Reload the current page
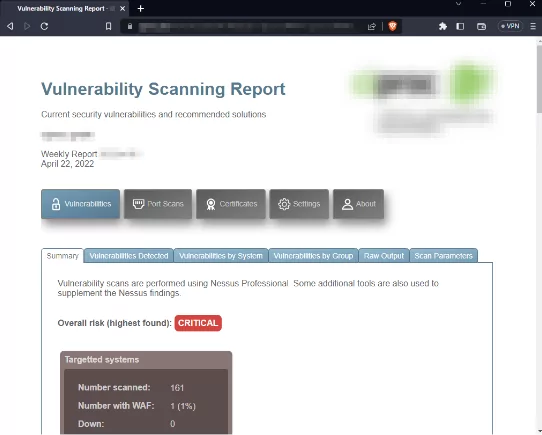The height and width of the screenshot is (435, 542). [44, 26]
